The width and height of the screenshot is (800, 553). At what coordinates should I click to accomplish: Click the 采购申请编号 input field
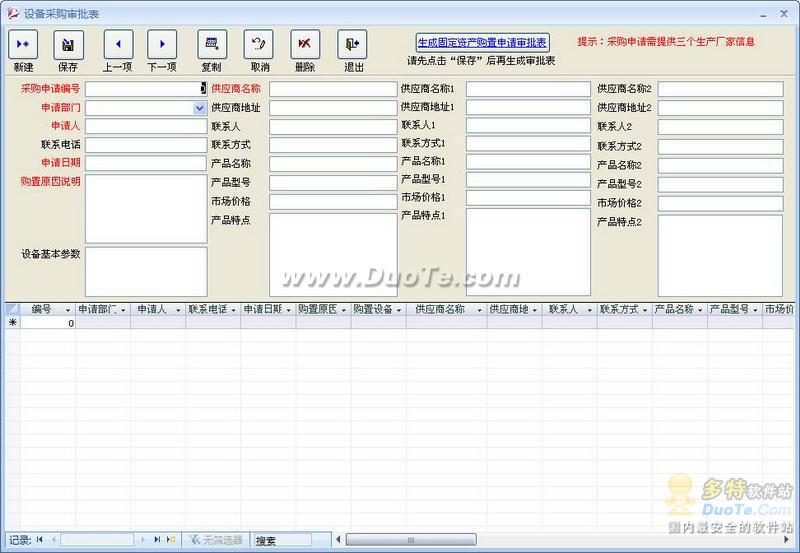(146, 89)
